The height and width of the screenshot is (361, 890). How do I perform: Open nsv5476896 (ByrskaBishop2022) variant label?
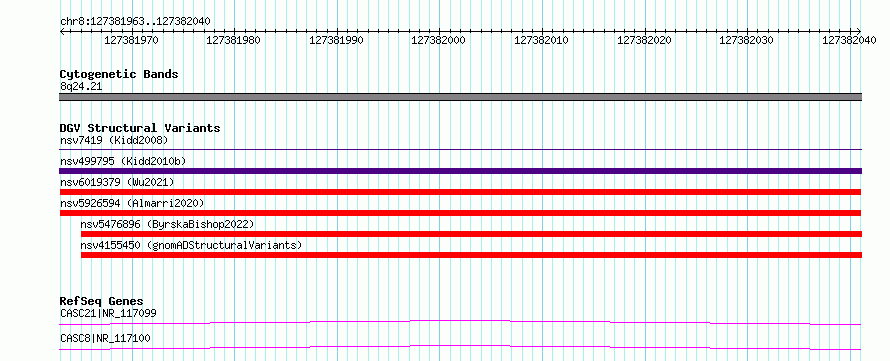click(167, 224)
